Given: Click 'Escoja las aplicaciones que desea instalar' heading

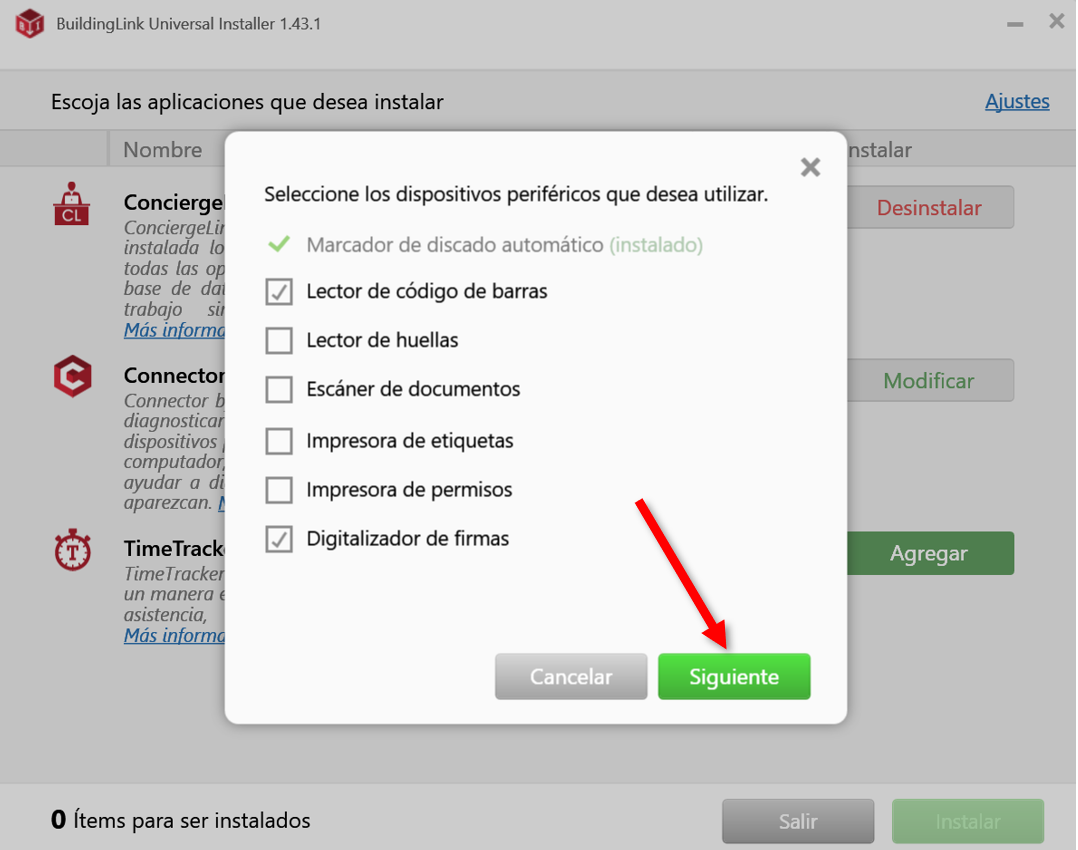Looking at the screenshot, I should point(247,102).
